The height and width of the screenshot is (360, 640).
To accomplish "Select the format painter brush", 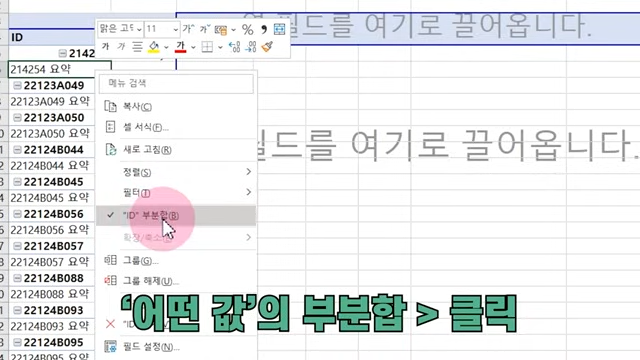I will click(267, 47).
